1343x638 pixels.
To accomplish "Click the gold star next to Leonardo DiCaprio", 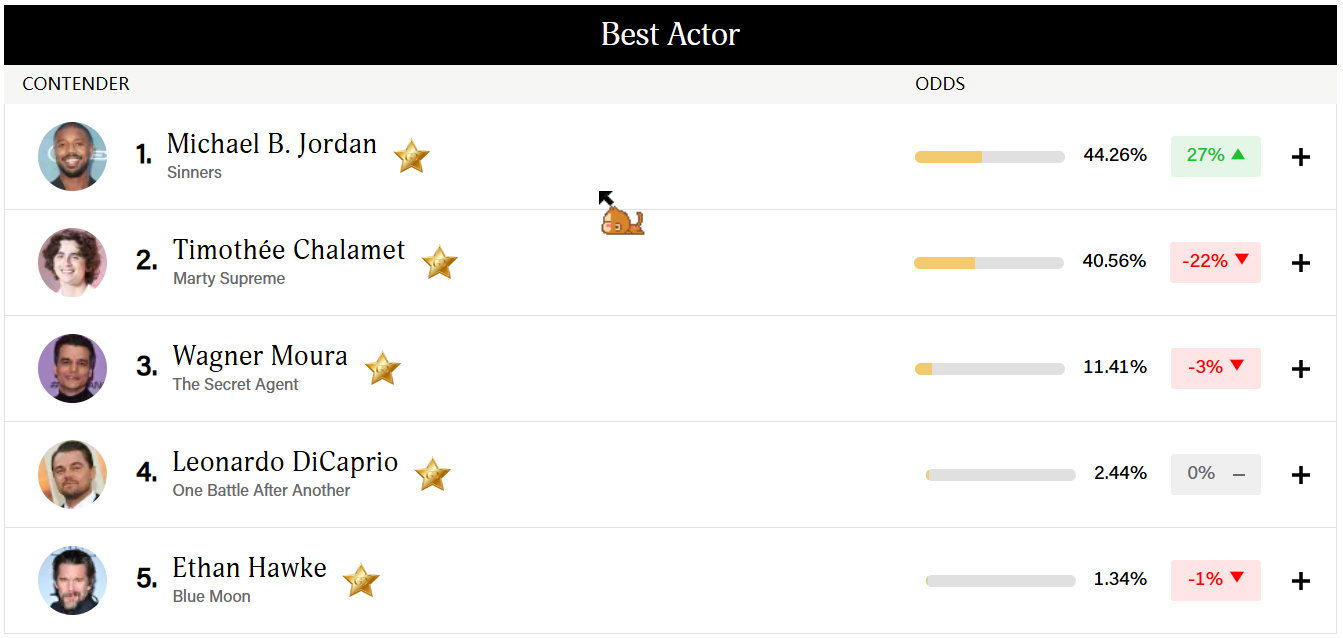I will [x=432, y=475].
